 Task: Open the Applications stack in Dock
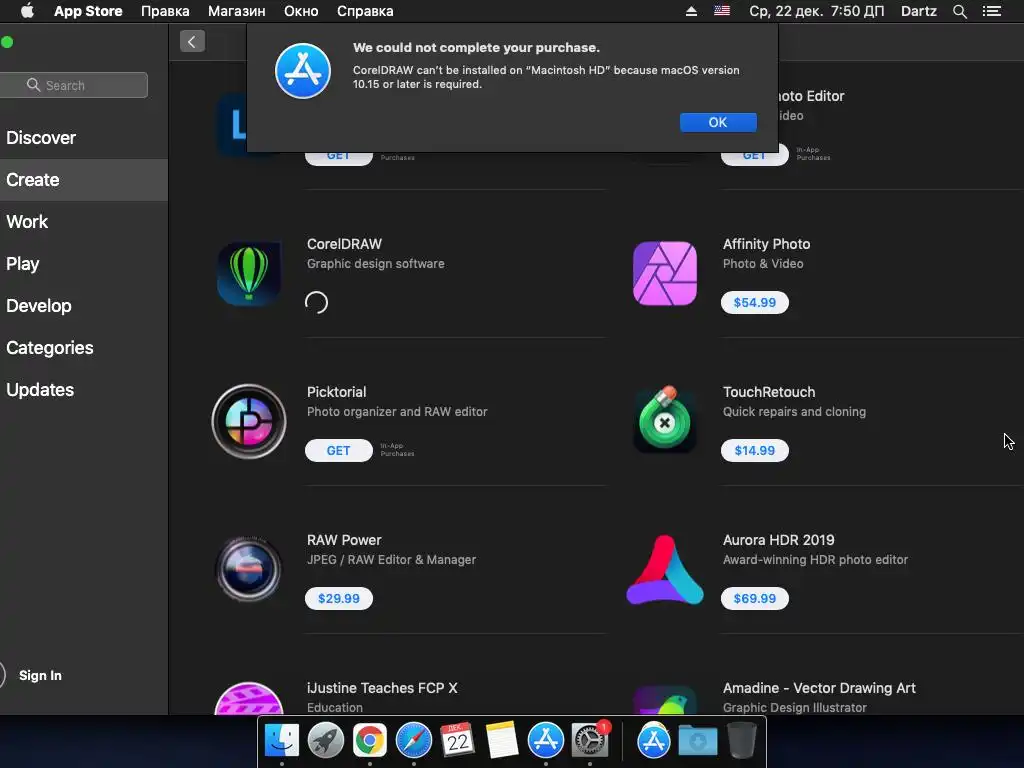click(x=653, y=741)
